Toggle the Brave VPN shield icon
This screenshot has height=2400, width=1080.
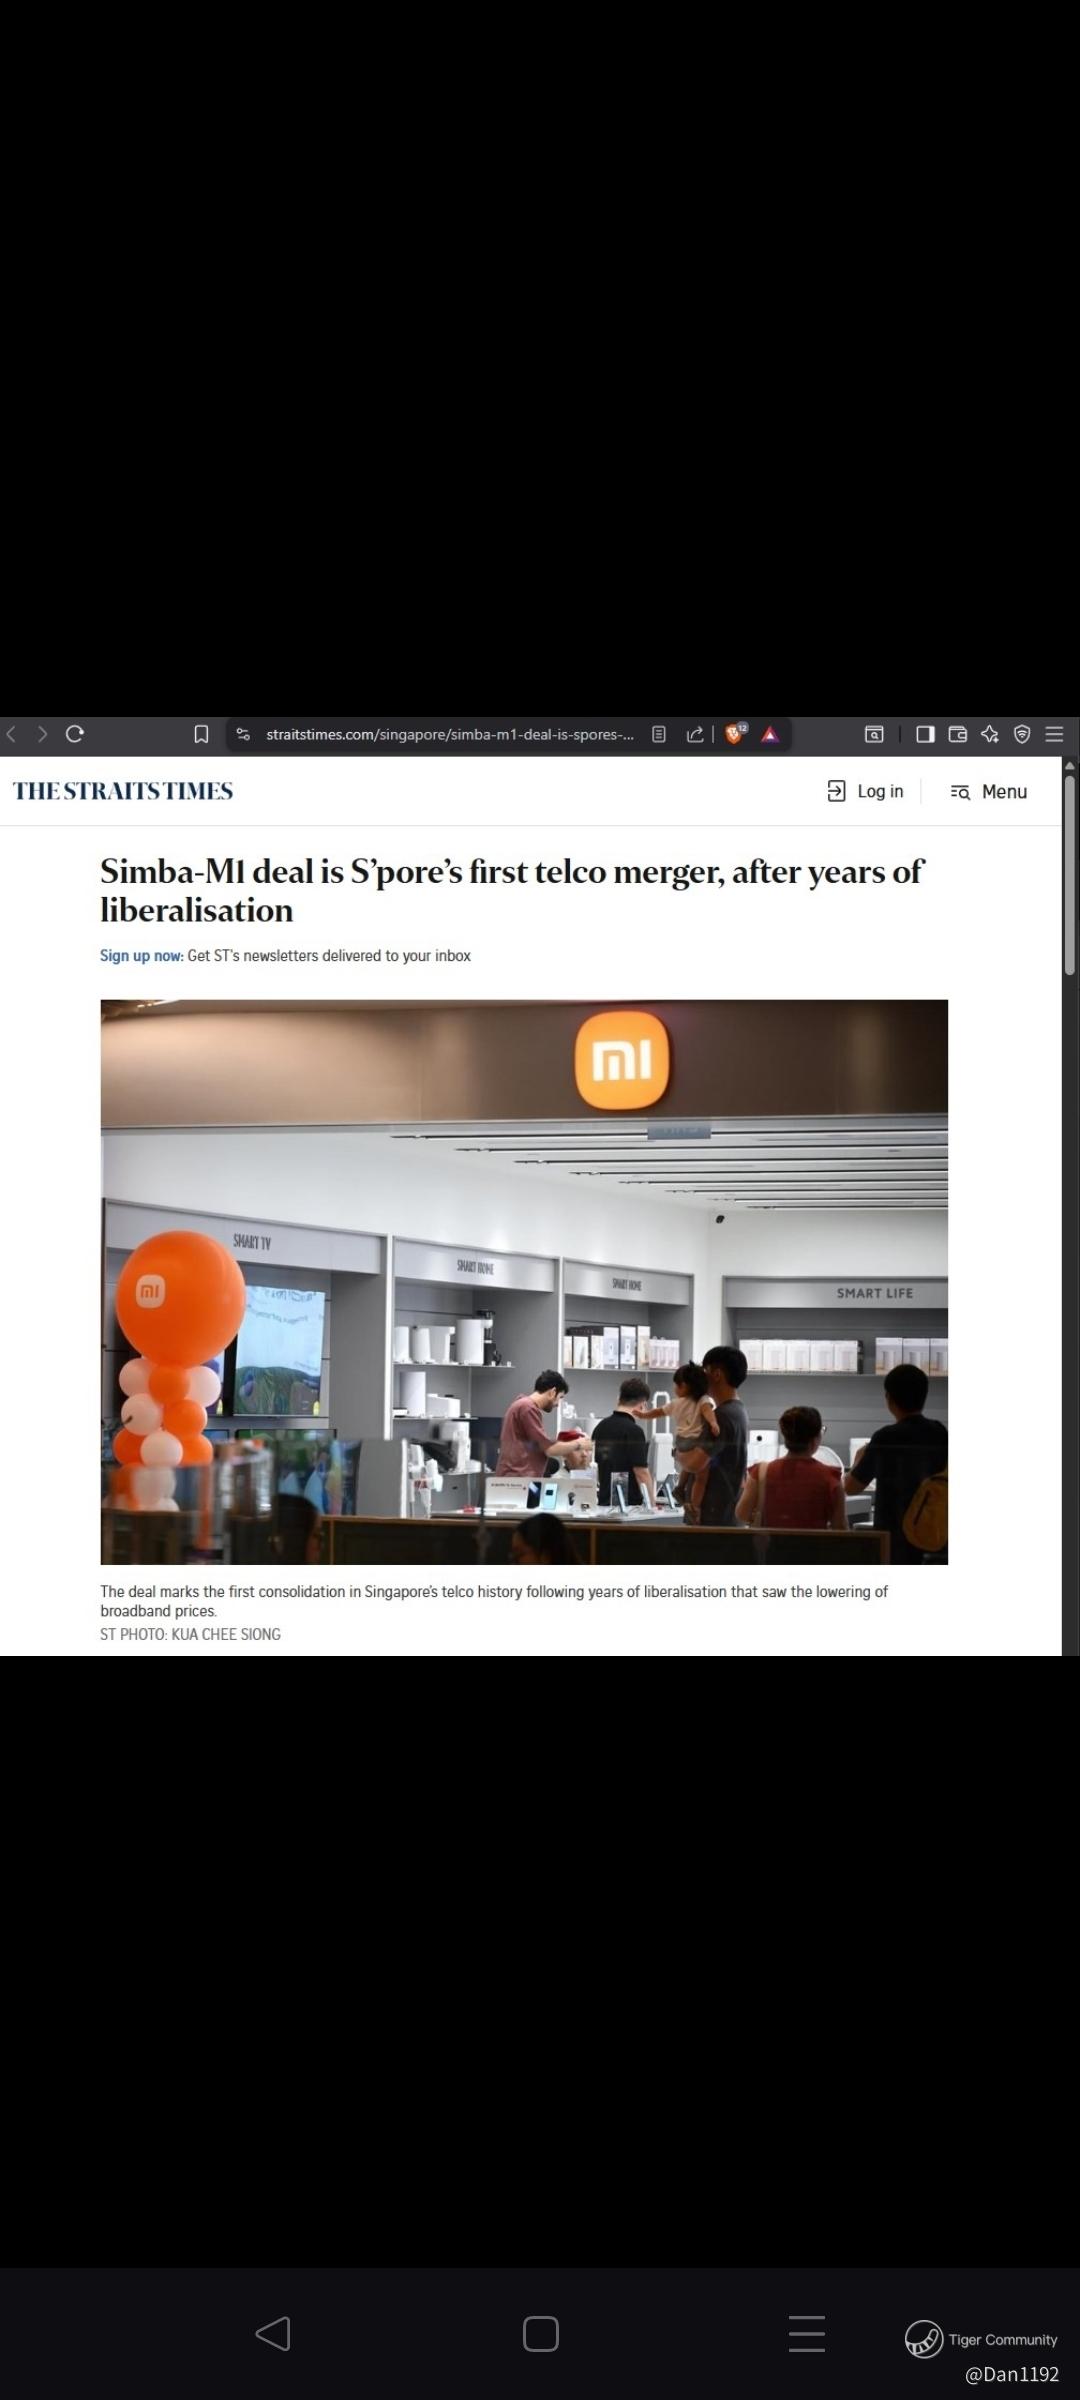pyautogui.click(x=1021, y=735)
